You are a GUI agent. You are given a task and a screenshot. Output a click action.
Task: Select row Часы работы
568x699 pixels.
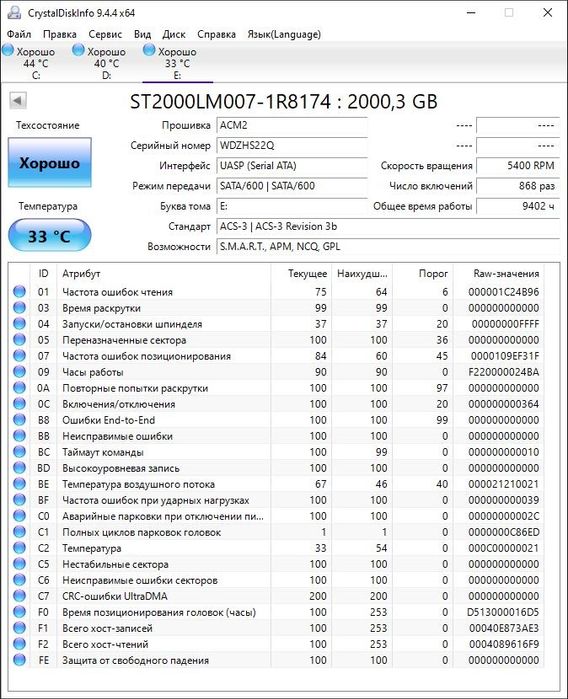coord(276,372)
